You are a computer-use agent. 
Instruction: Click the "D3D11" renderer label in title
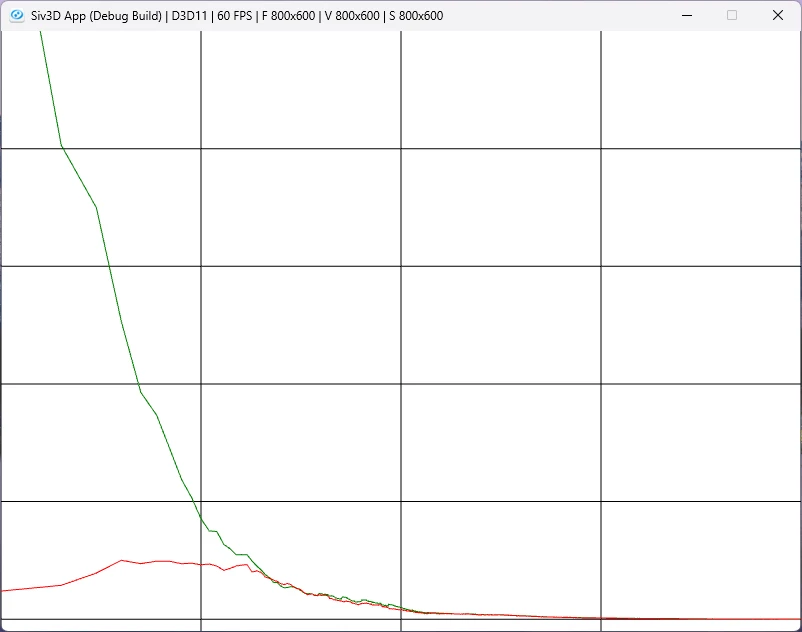[x=189, y=16]
